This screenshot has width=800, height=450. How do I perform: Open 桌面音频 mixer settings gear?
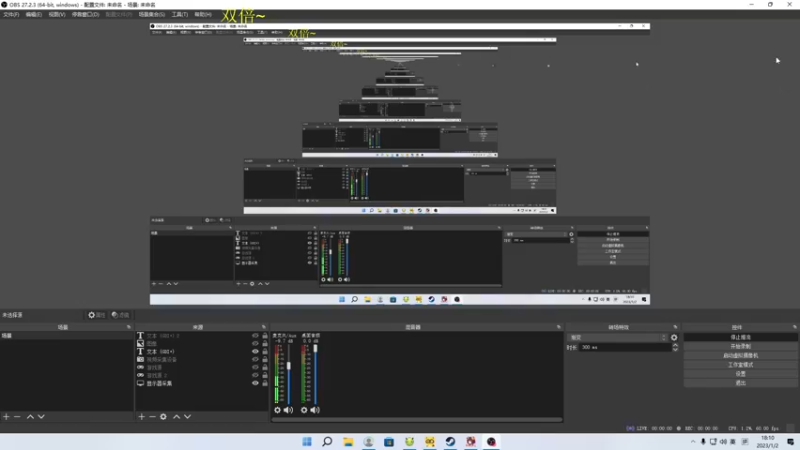pos(304,410)
